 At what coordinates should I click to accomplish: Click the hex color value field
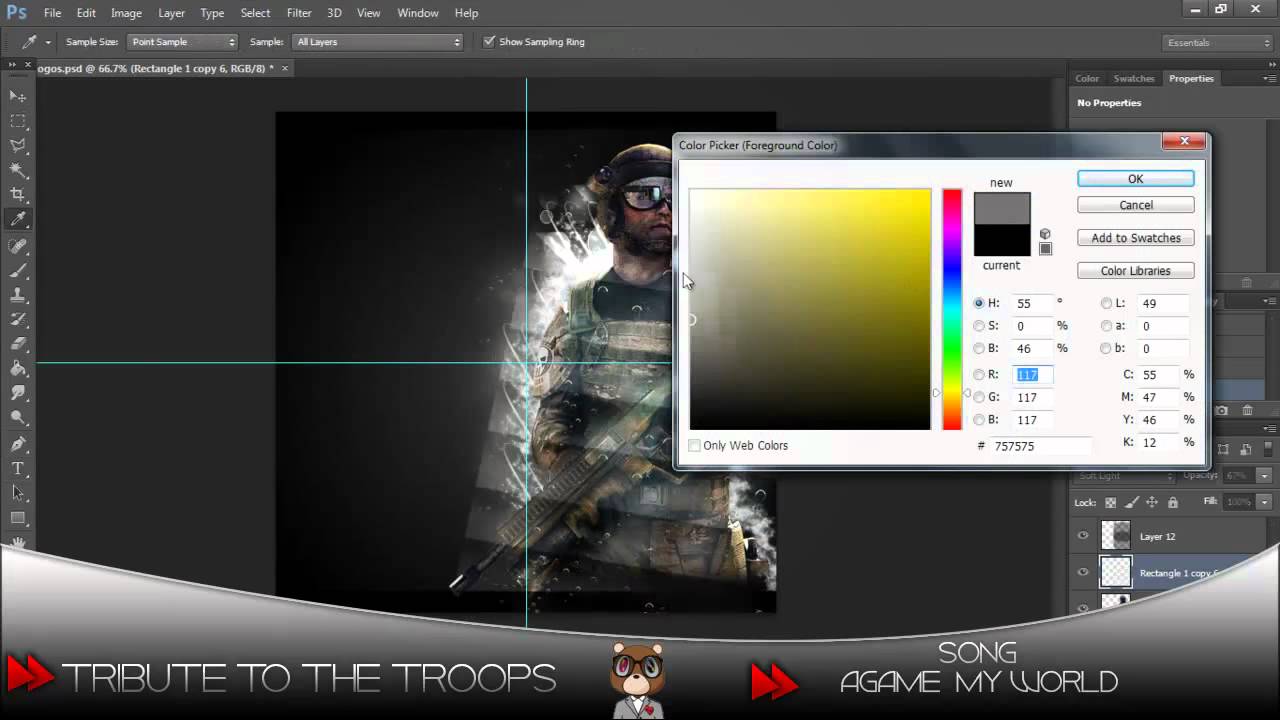[x=1039, y=446]
